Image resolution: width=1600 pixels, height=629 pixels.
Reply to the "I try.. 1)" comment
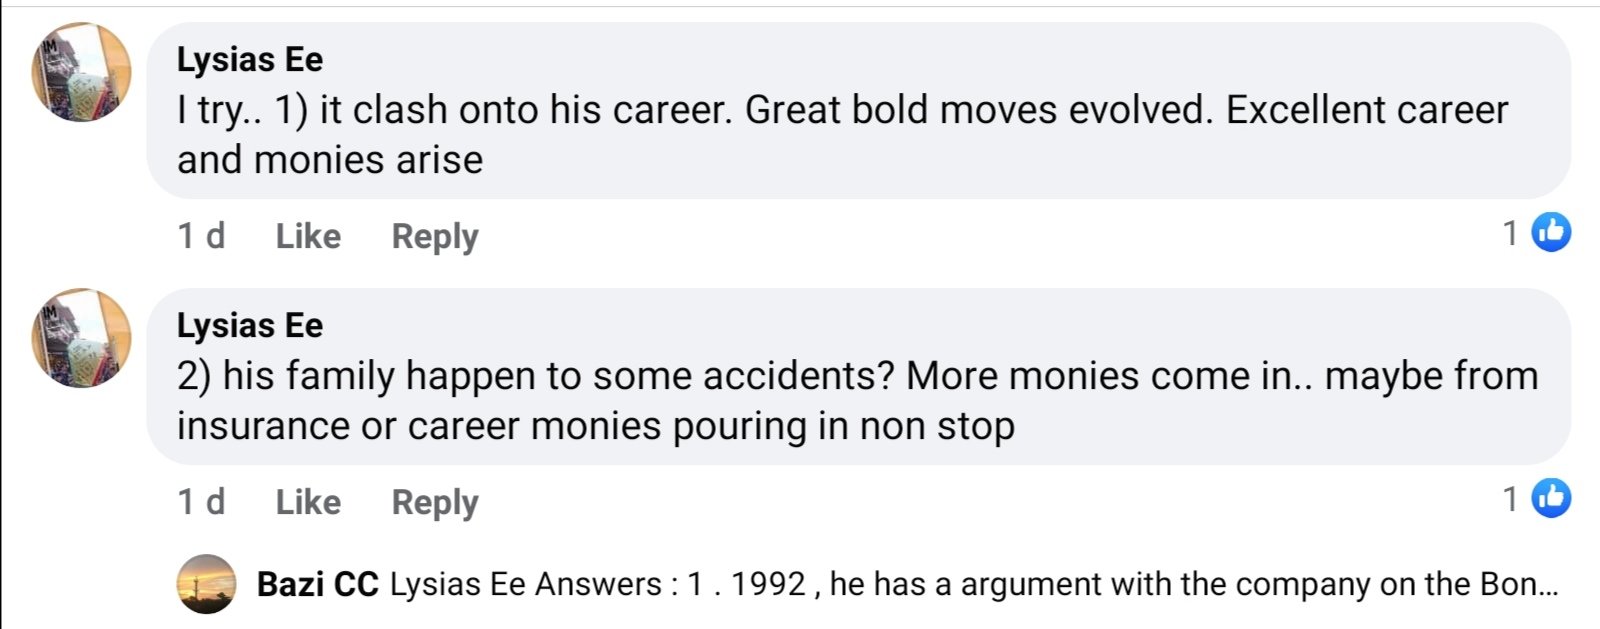[x=435, y=237]
